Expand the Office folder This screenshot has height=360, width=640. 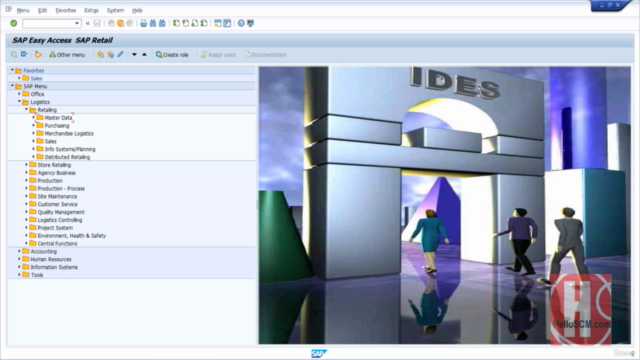point(19,94)
